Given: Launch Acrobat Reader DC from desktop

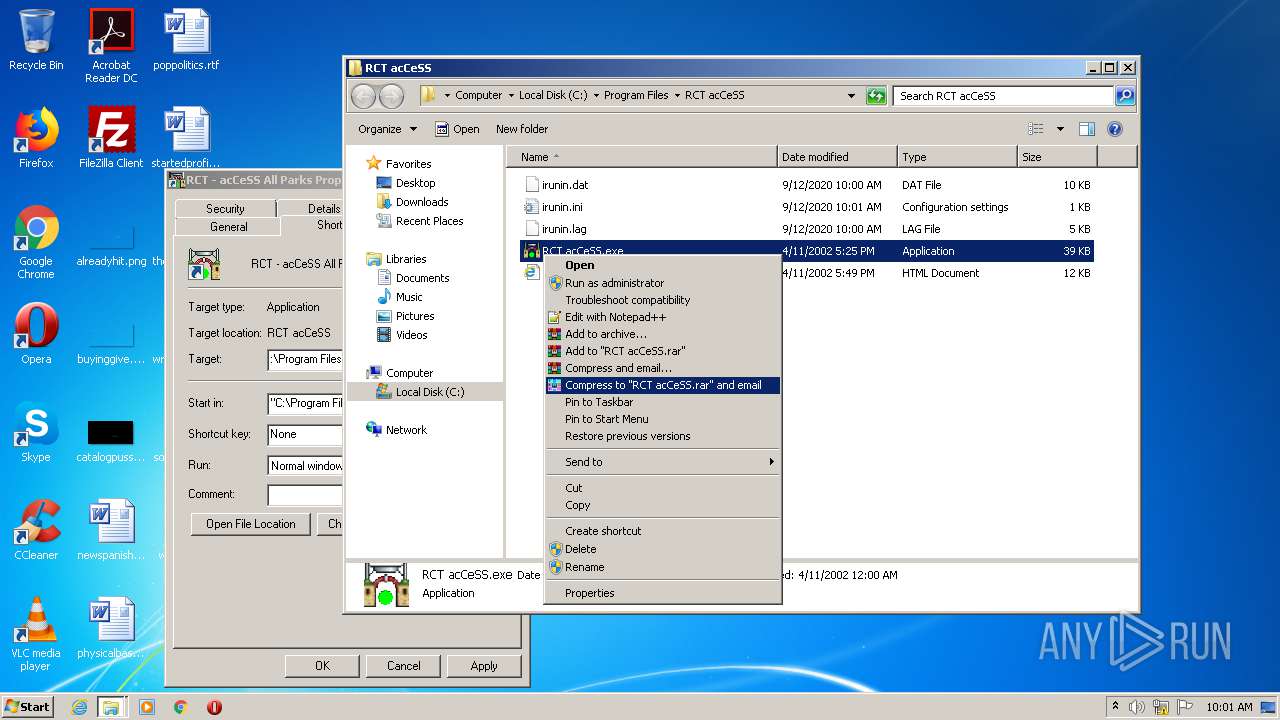Looking at the screenshot, I should click(111, 46).
